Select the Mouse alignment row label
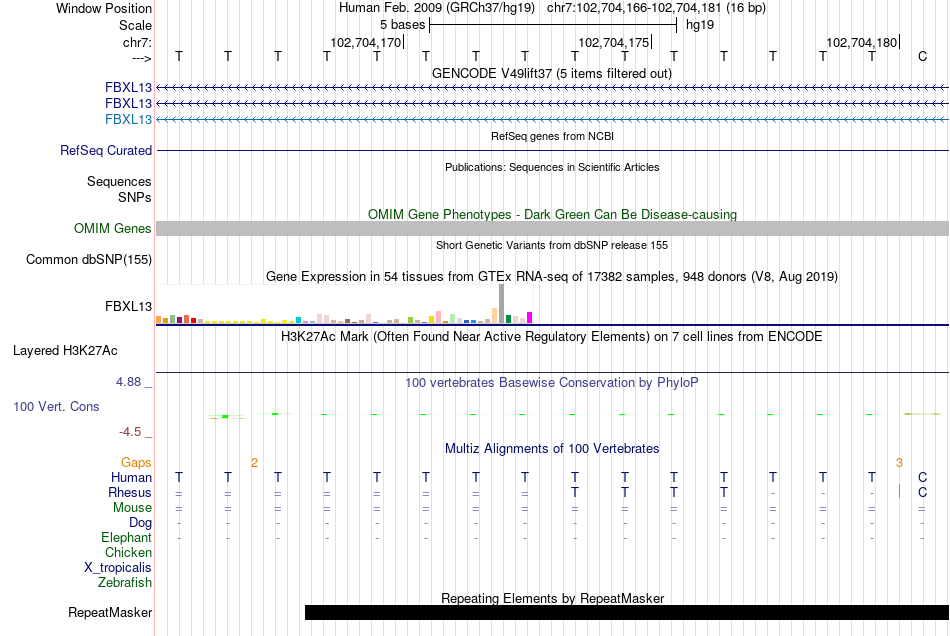Viewport: 950px width, 636px height. (x=132, y=508)
